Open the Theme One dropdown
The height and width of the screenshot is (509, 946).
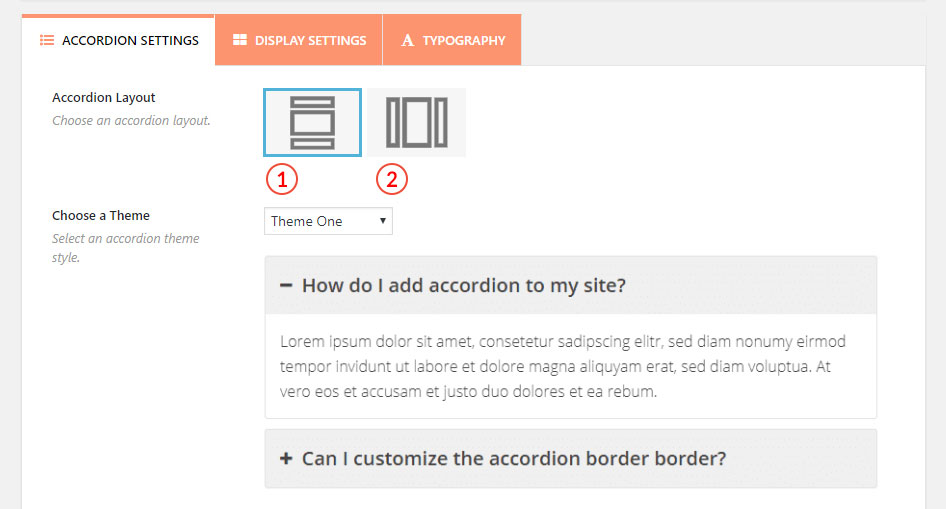coord(328,221)
